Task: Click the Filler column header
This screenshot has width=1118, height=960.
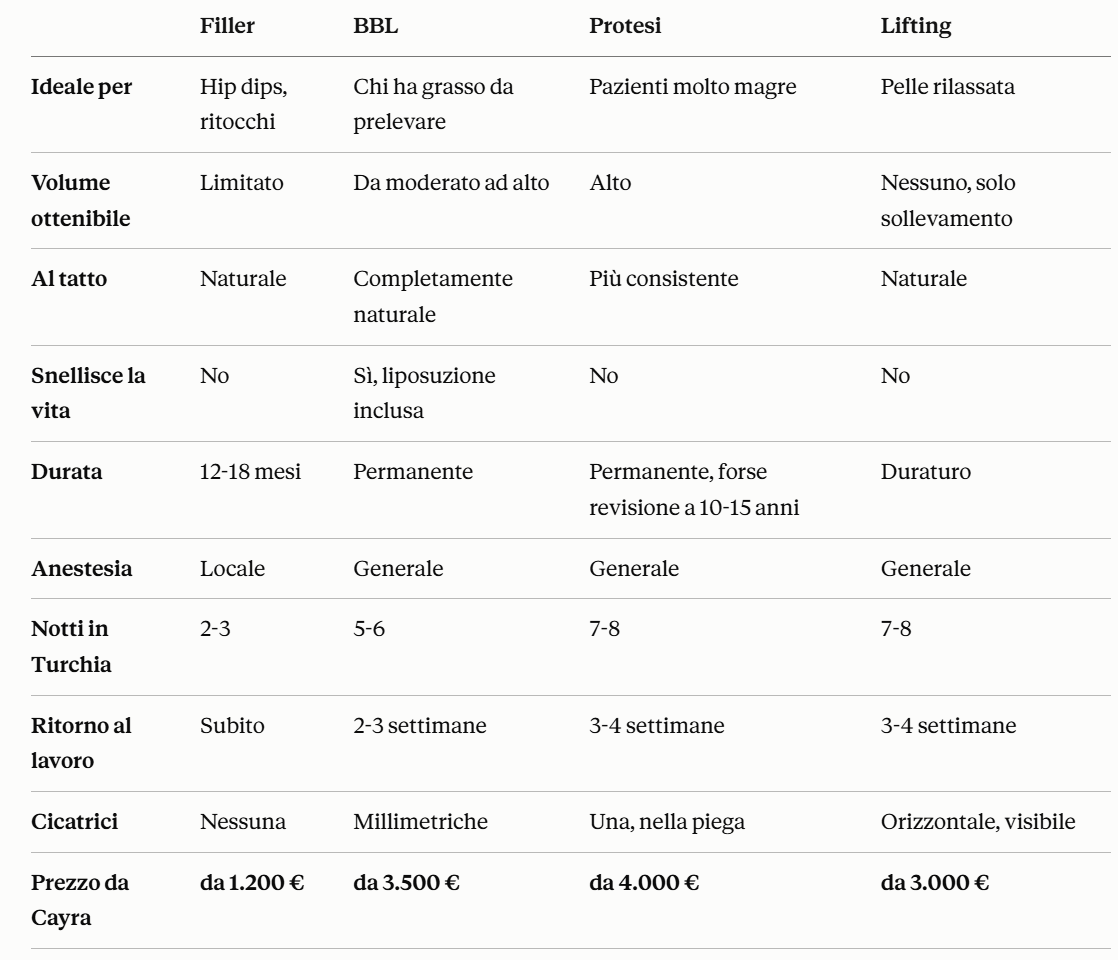Action: 227,26
